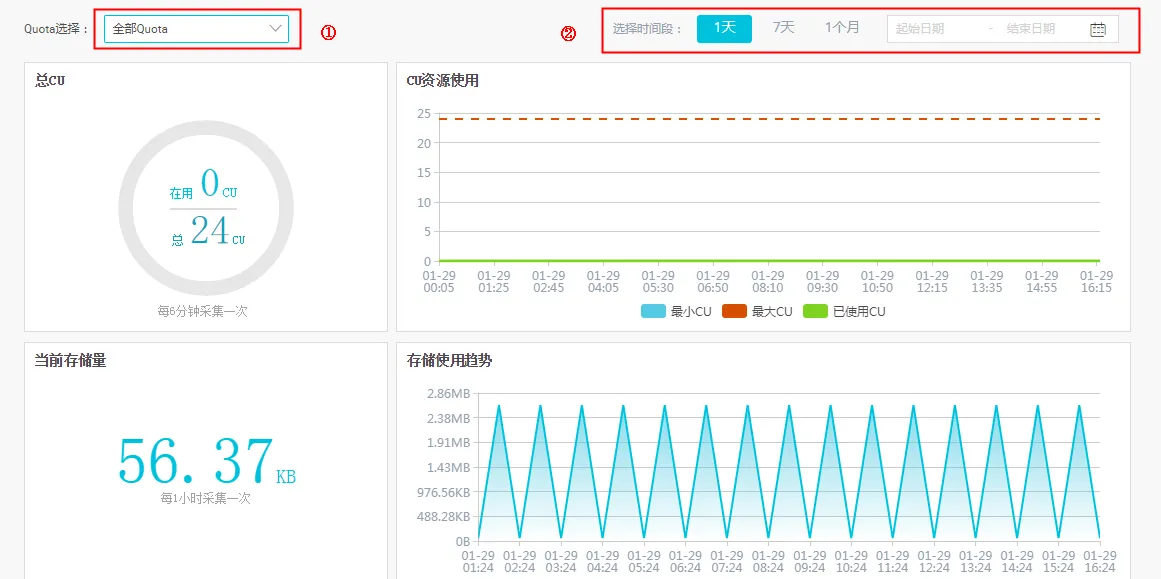Click the 56.37 KB storage value
Screen dimensions: 1161x579
(207, 461)
